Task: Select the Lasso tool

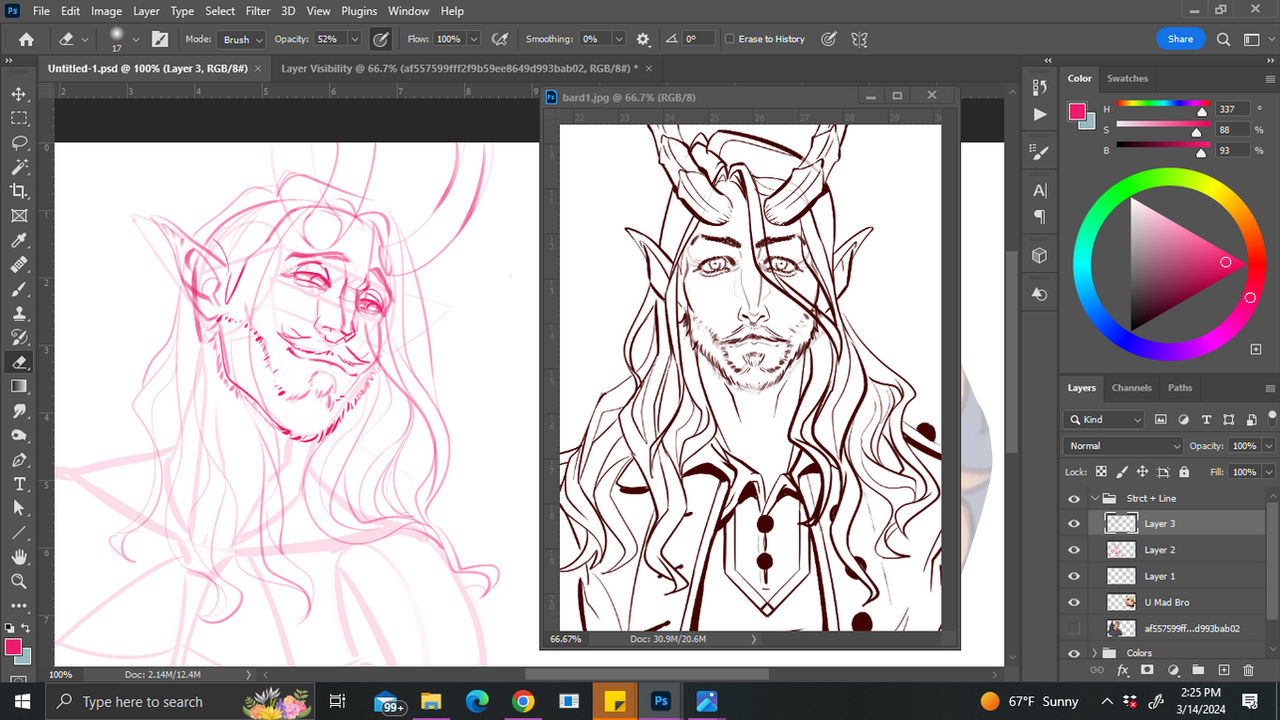Action: 19,142
